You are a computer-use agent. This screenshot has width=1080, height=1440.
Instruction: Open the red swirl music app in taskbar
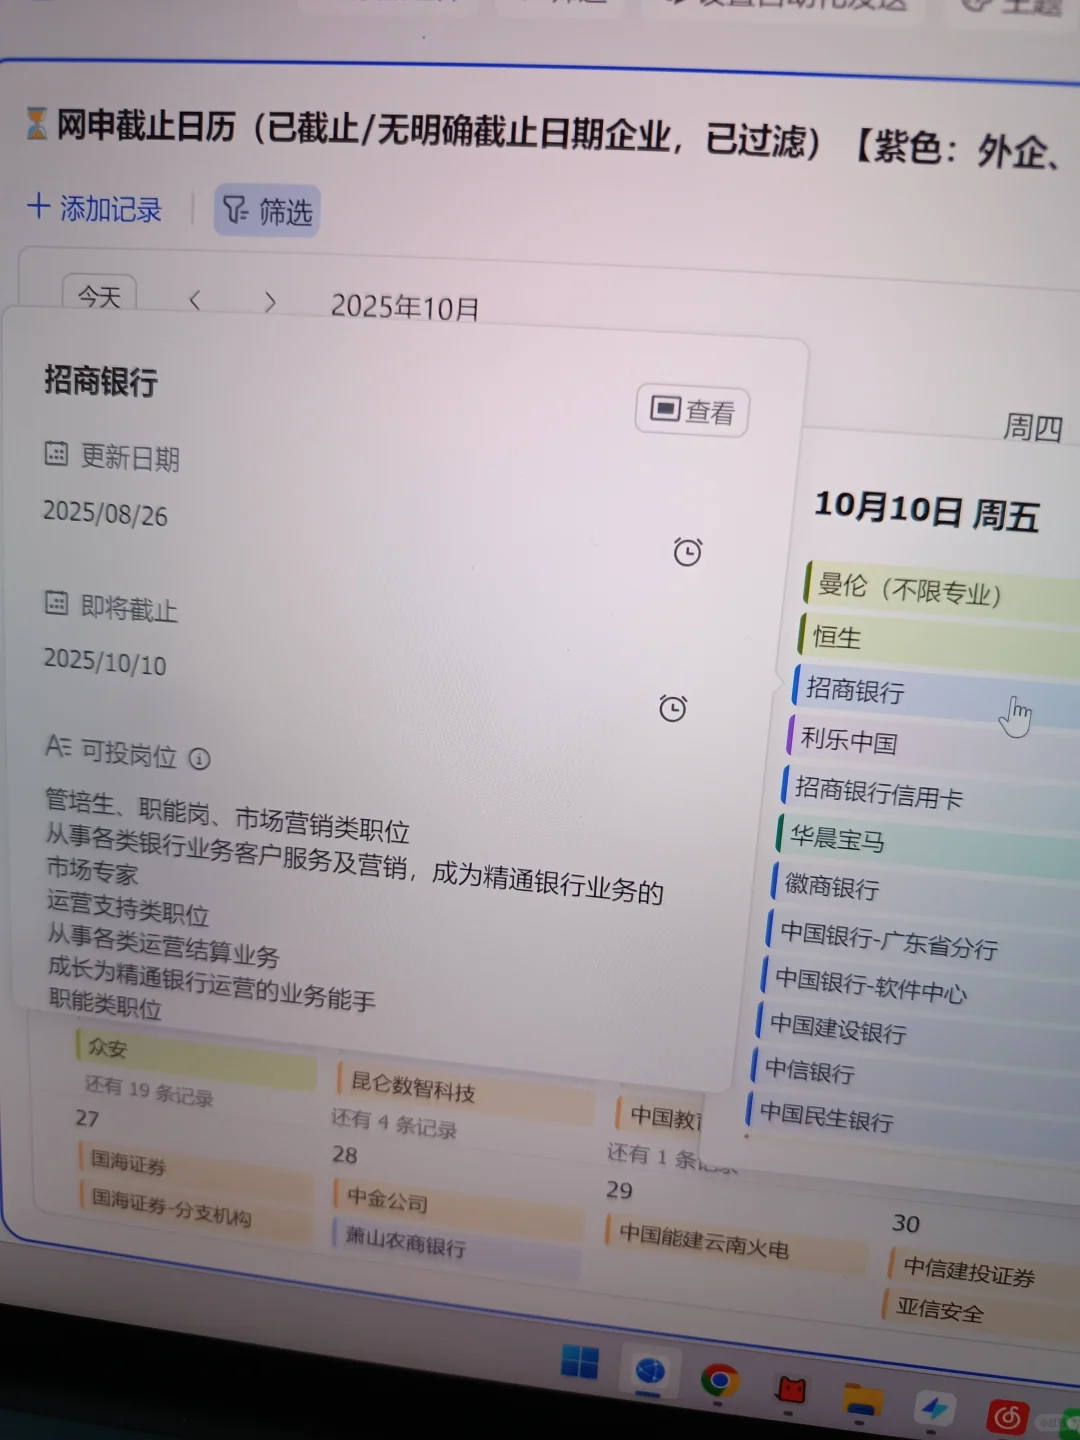tap(1007, 1418)
